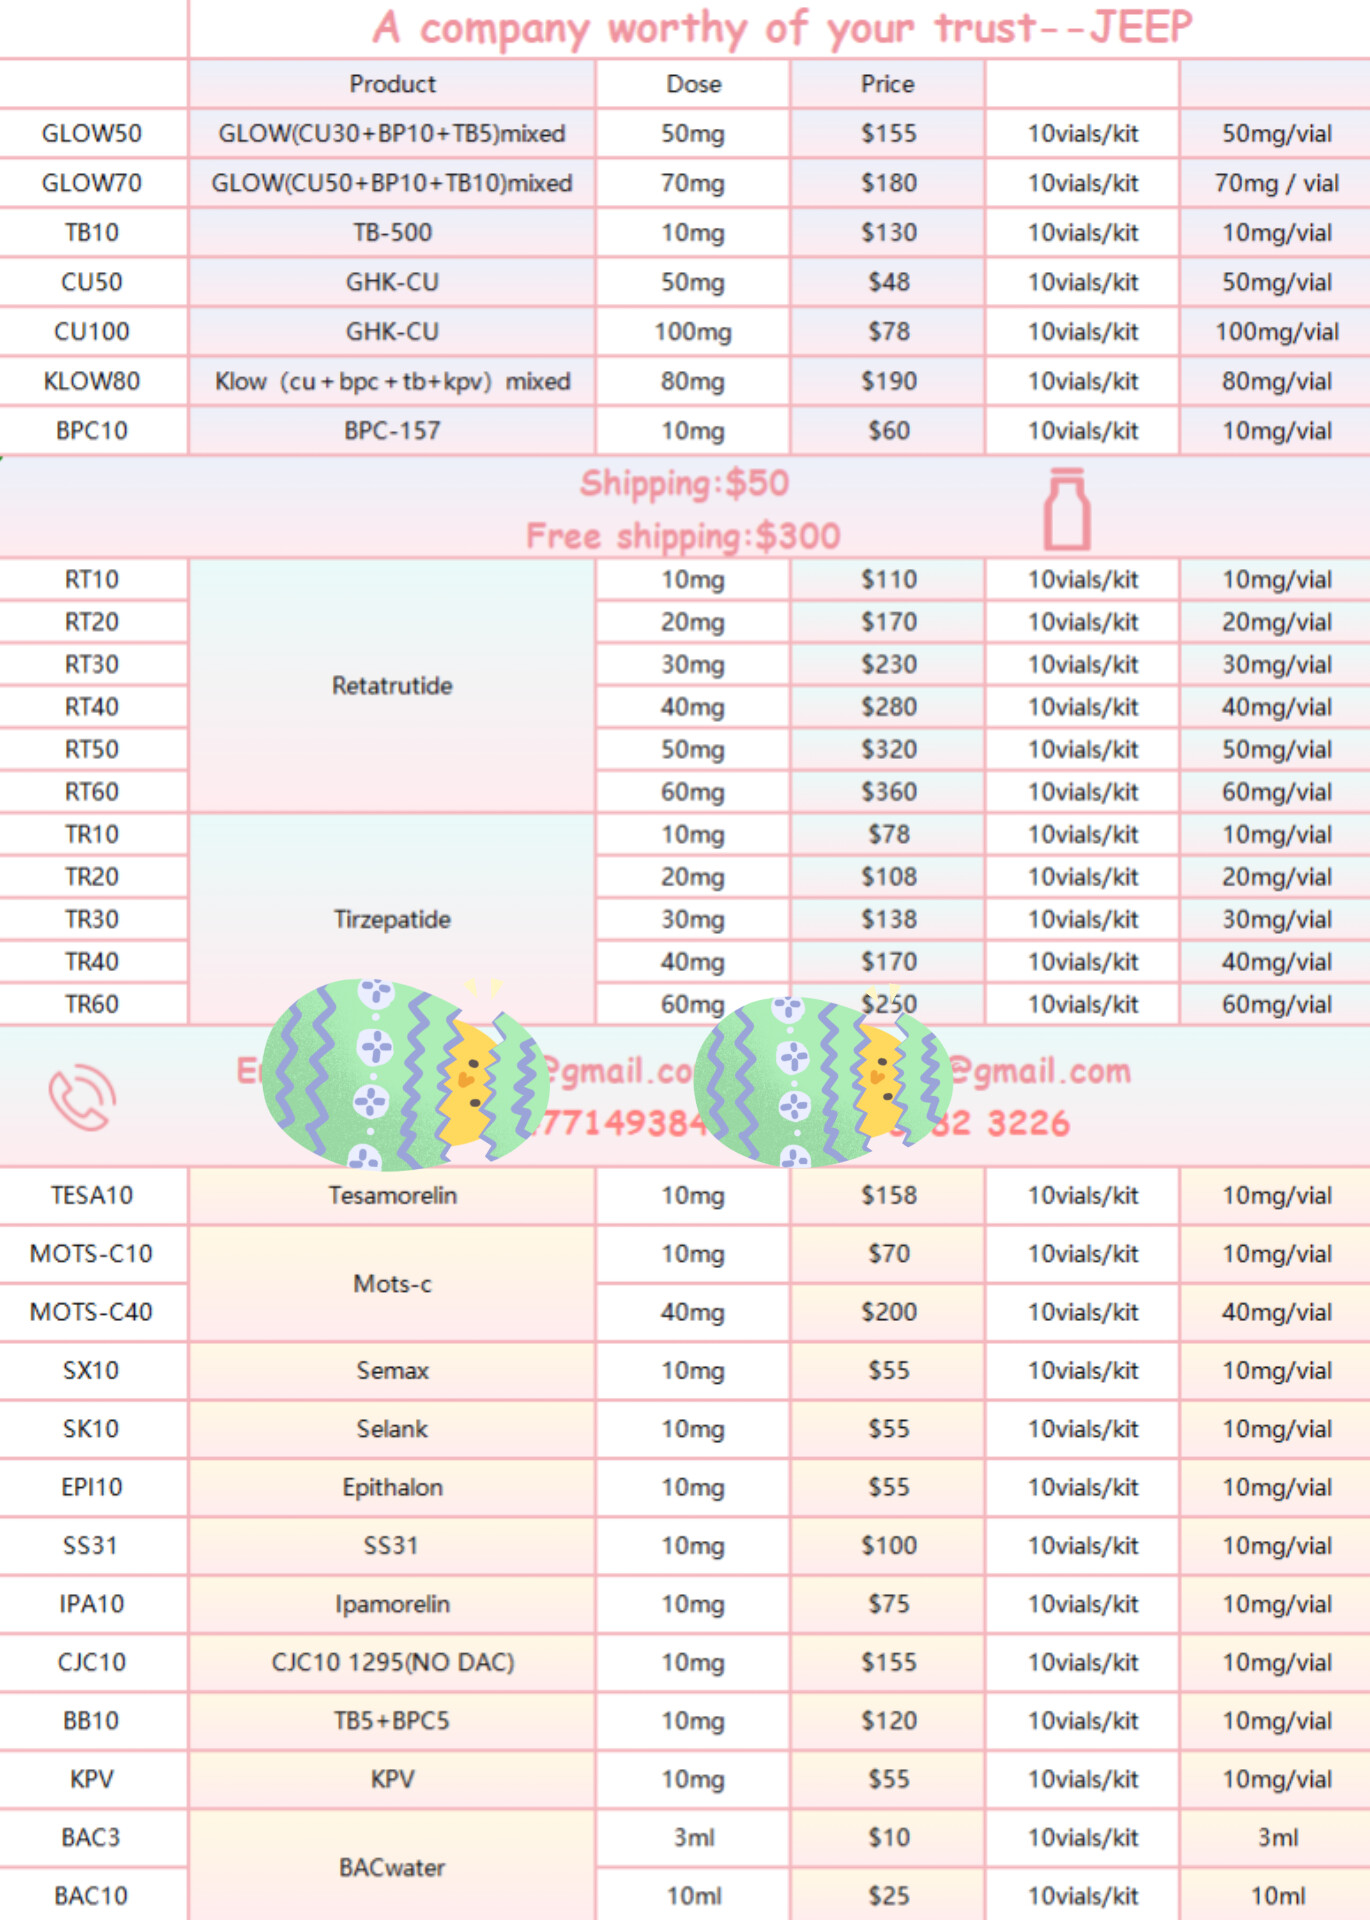Select the "$75" price cell
Image resolution: width=1370 pixels, height=1920 pixels.
[x=889, y=1604]
